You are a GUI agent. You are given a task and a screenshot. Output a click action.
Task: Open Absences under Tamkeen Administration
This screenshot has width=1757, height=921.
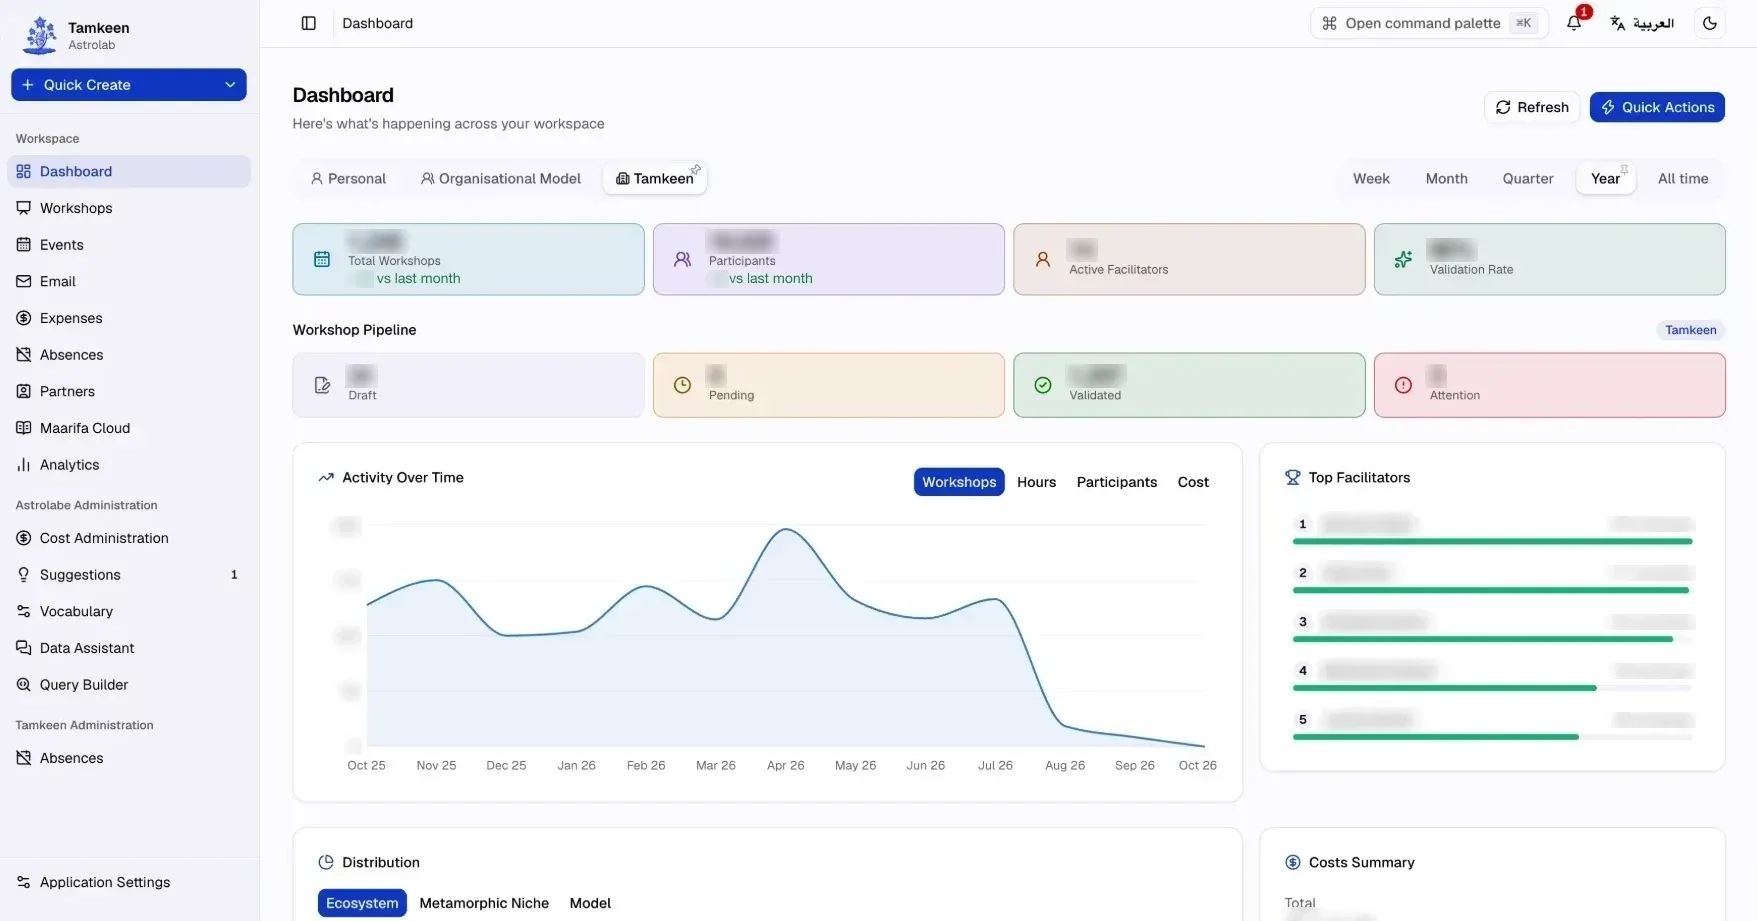click(129, 758)
